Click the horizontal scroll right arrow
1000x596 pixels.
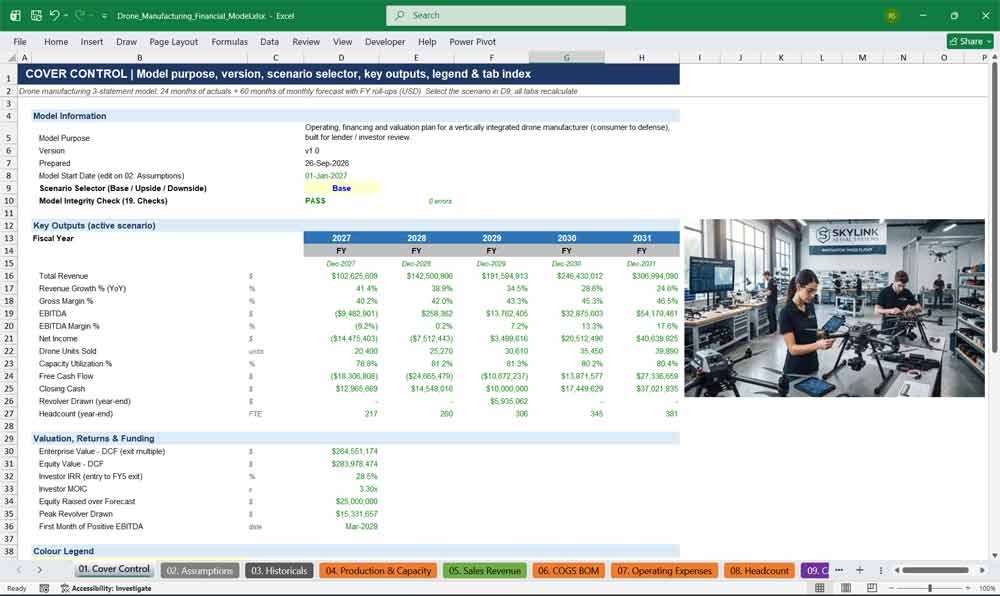coord(982,570)
